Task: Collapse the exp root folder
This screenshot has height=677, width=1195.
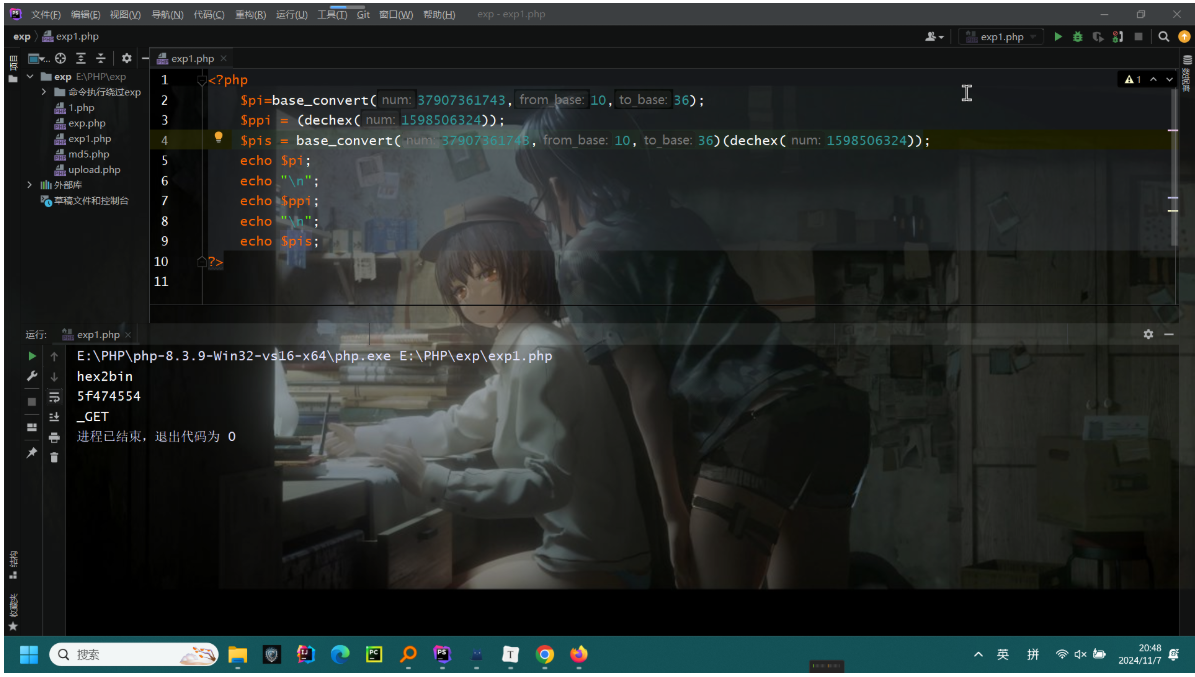Action: point(30,77)
